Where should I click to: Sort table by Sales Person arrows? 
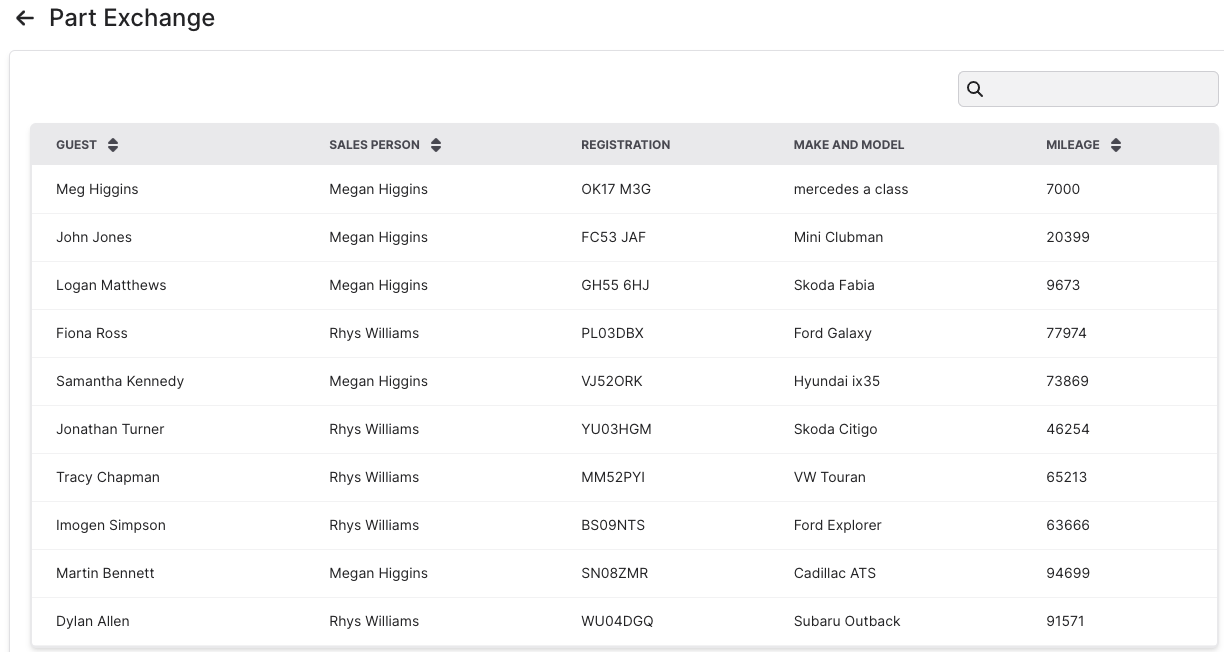click(436, 145)
